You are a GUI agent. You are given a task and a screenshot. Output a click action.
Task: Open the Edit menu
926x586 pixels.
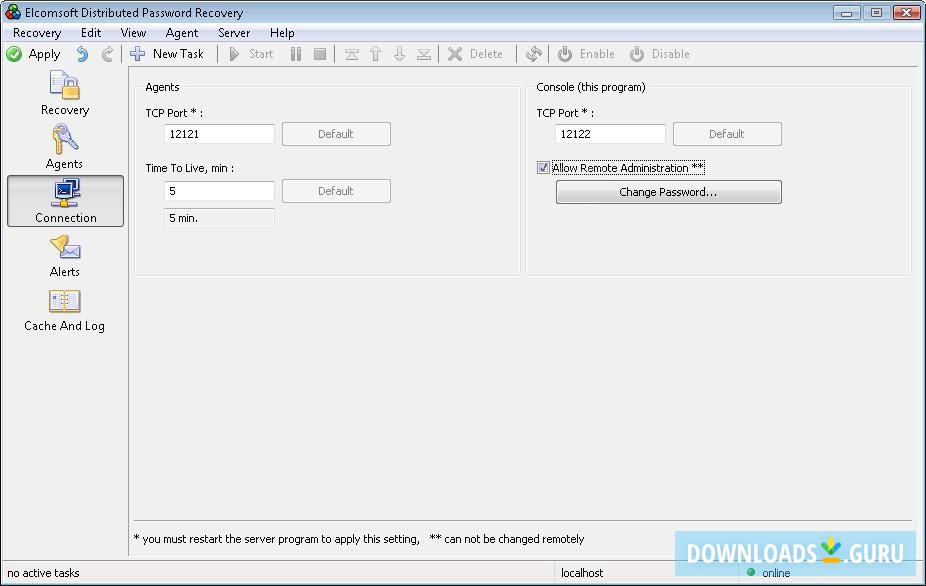click(x=91, y=33)
